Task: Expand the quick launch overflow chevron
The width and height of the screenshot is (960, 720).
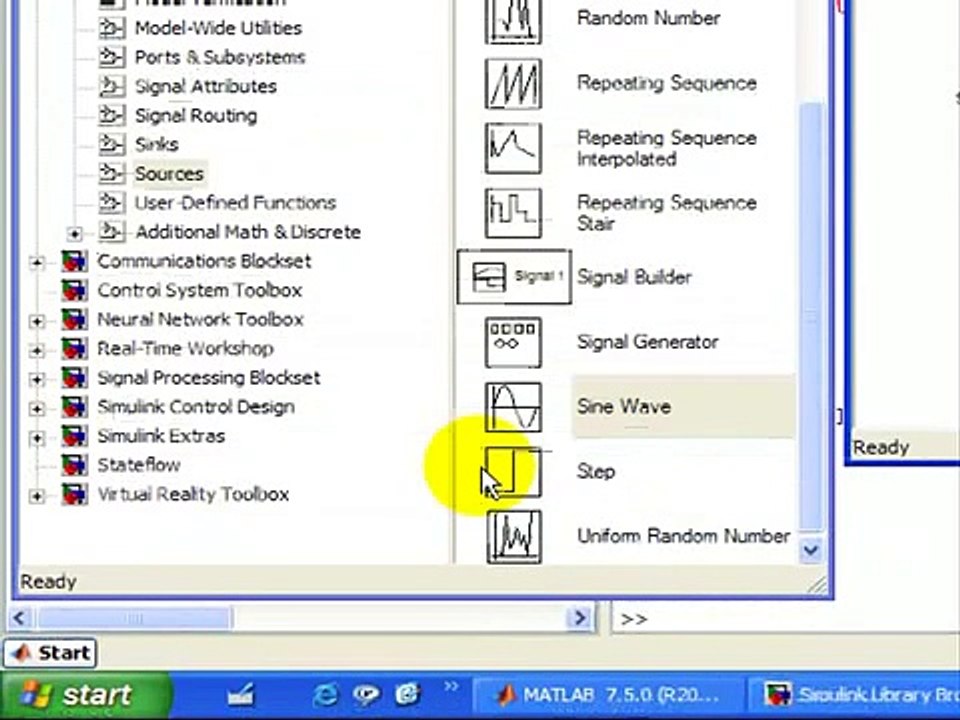Action: (451, 686)
